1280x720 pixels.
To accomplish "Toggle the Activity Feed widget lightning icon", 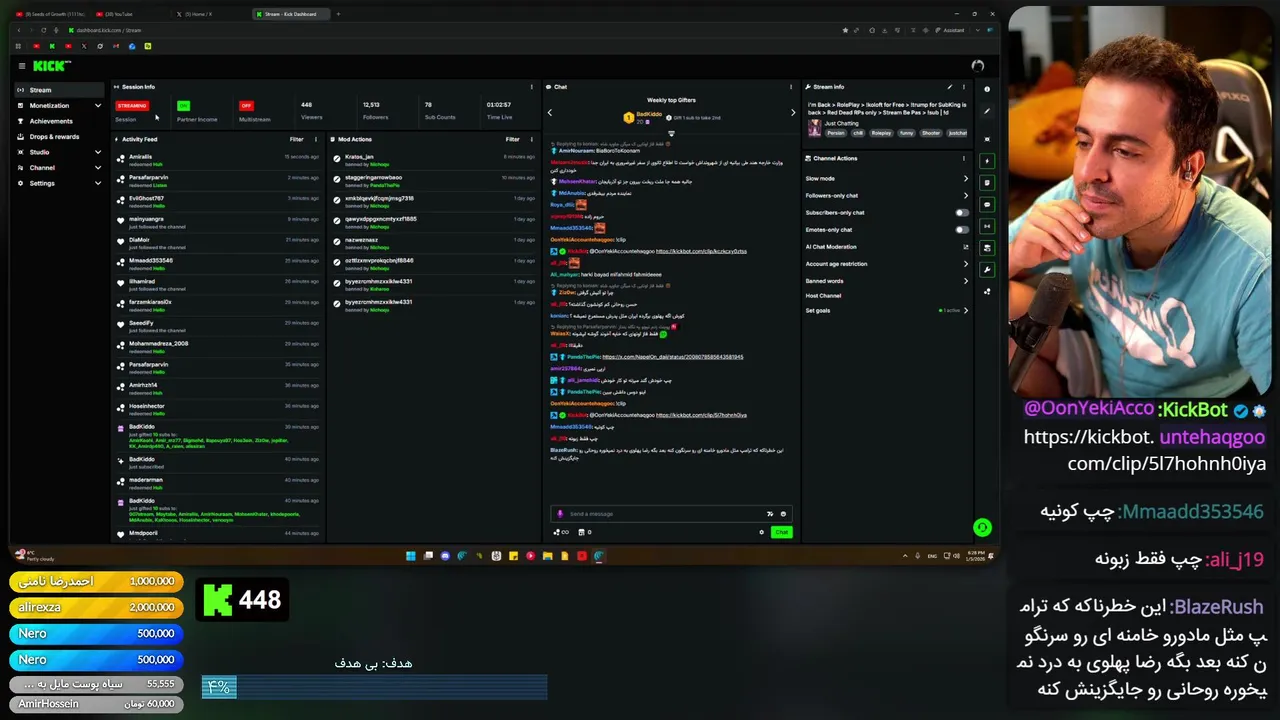I will pyautogui.click(x=987, y=161).
